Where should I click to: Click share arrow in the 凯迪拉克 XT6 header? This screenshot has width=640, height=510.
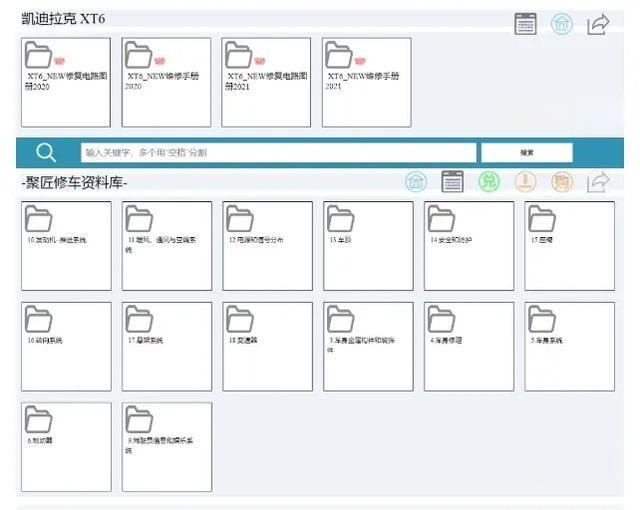click(x=598, y=24)
